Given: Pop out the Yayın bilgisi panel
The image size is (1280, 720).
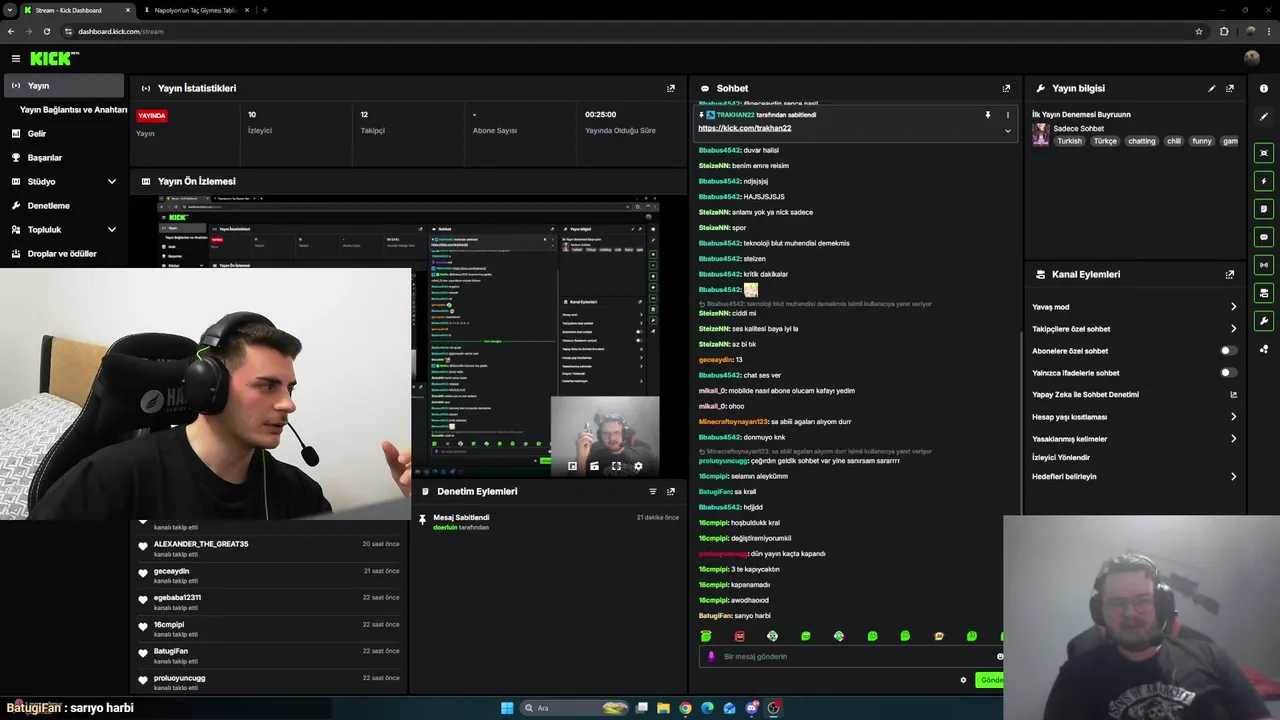Looking at the screenshot, I should pyautogui.click(x=1230, y=88).
